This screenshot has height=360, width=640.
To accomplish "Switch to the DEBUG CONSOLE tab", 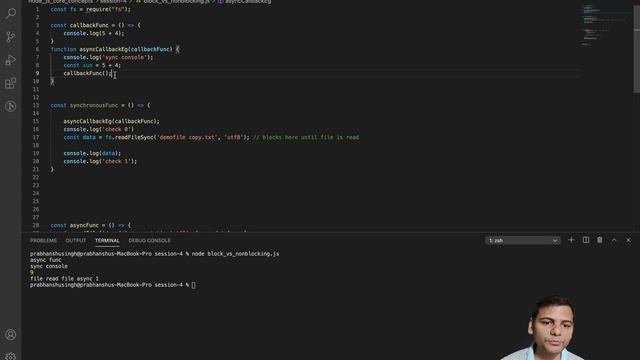I will [149, 240].
